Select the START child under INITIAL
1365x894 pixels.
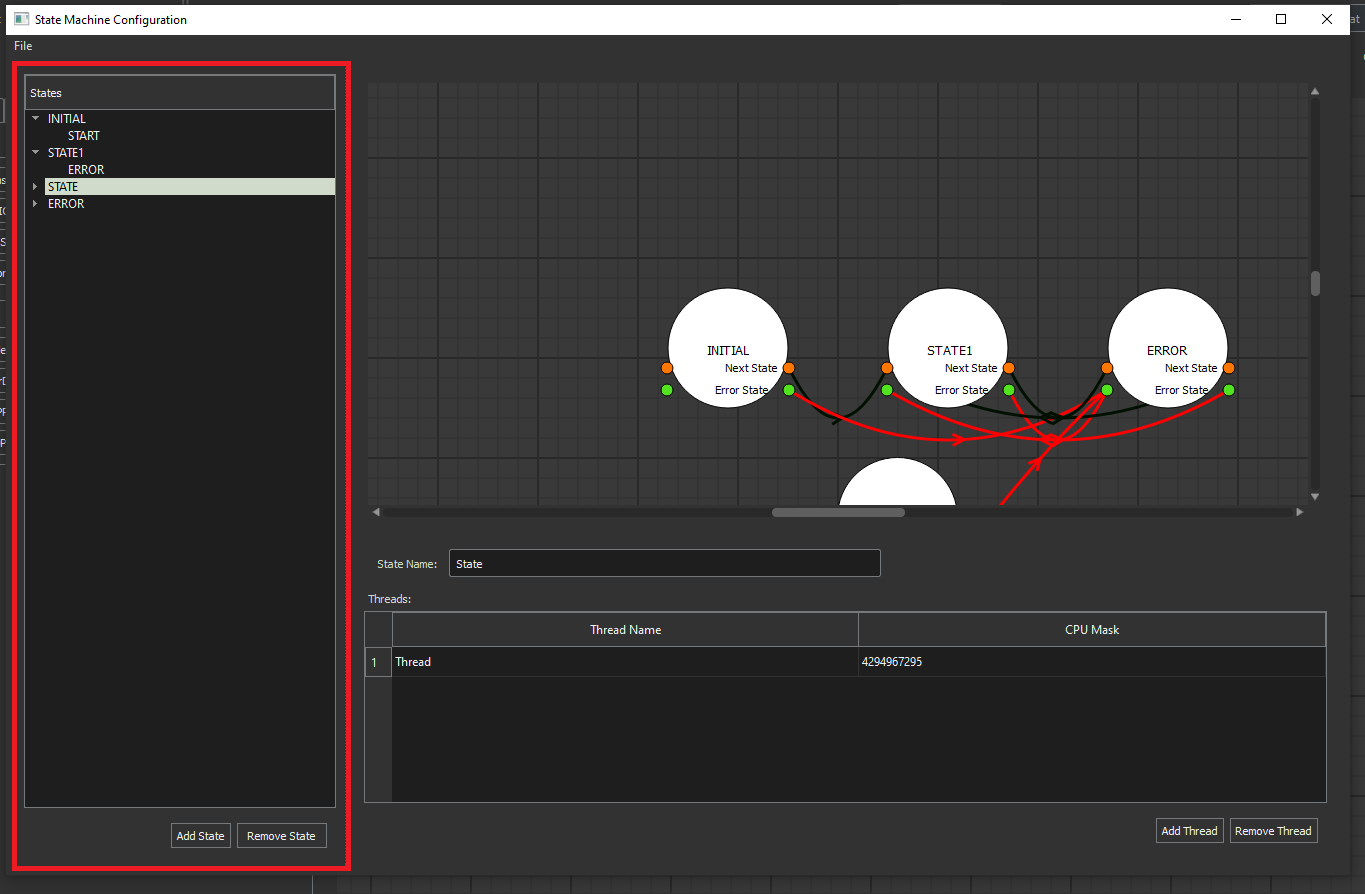84,136
